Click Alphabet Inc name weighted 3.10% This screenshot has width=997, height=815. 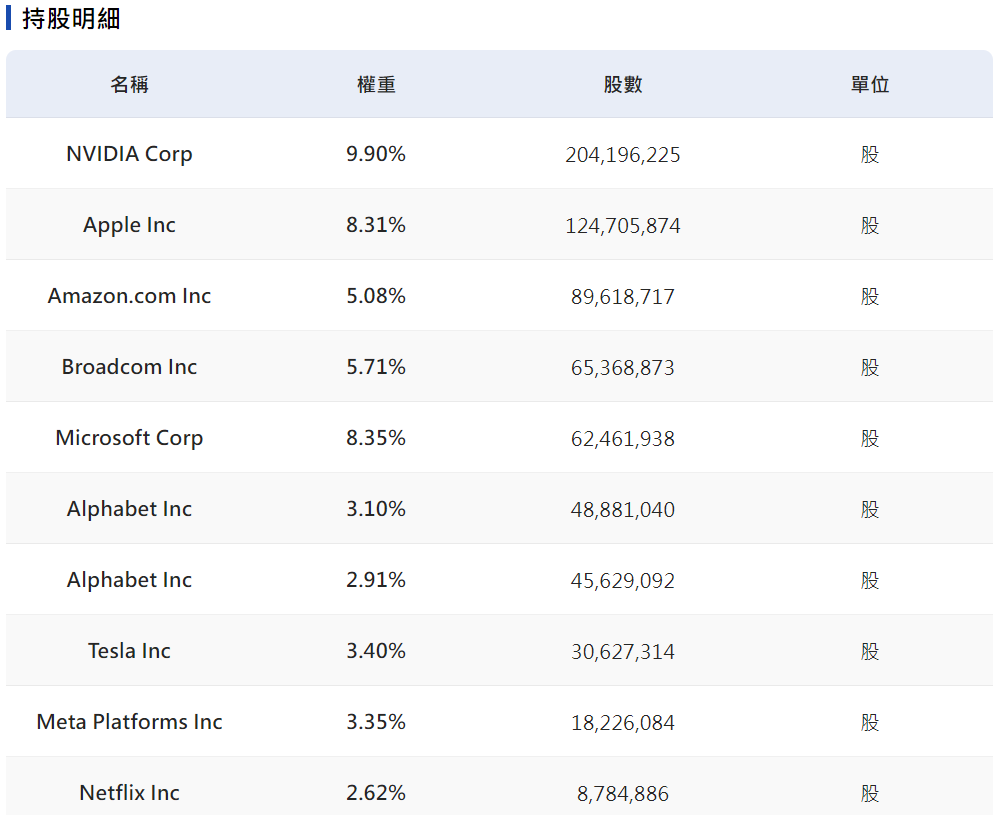[129, 509]
